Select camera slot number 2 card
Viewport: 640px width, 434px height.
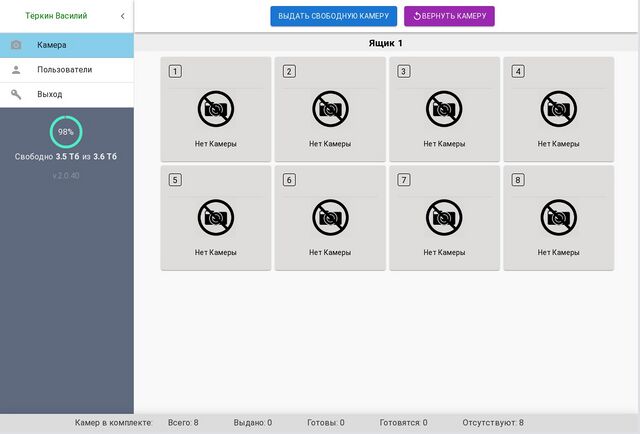click(330, 109)
